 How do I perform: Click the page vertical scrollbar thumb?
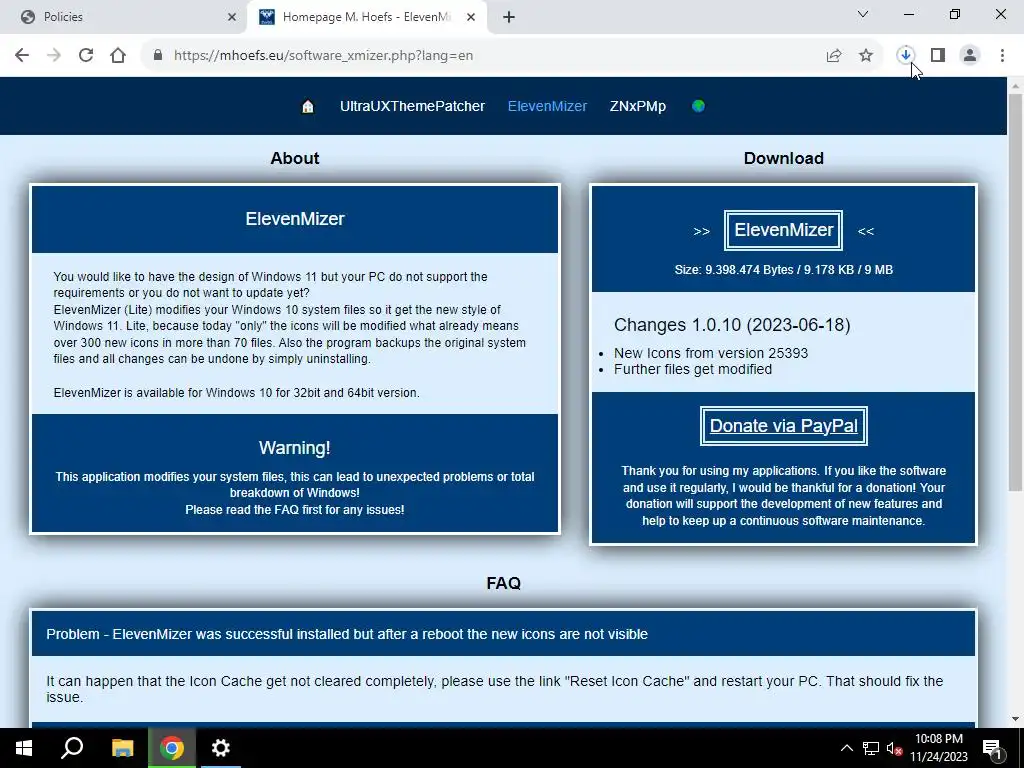tap(1015, 292)
